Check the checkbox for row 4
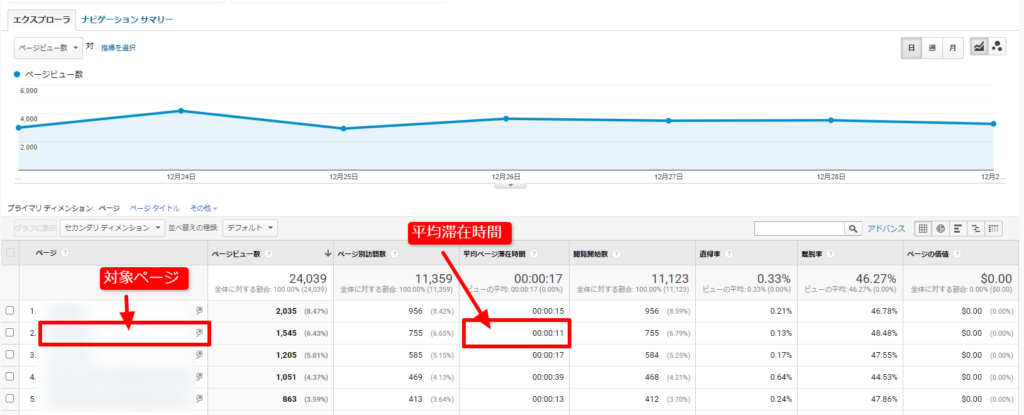Viewport: 1024px width, 415px height. pyautogui.click(x=9, y=376)
